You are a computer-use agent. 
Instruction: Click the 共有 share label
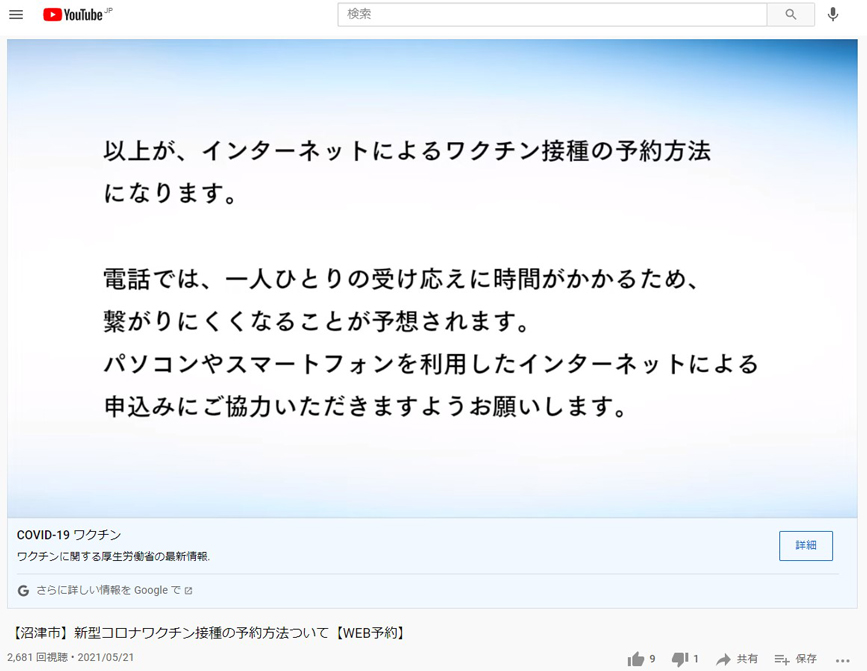(x=747, y=659)
